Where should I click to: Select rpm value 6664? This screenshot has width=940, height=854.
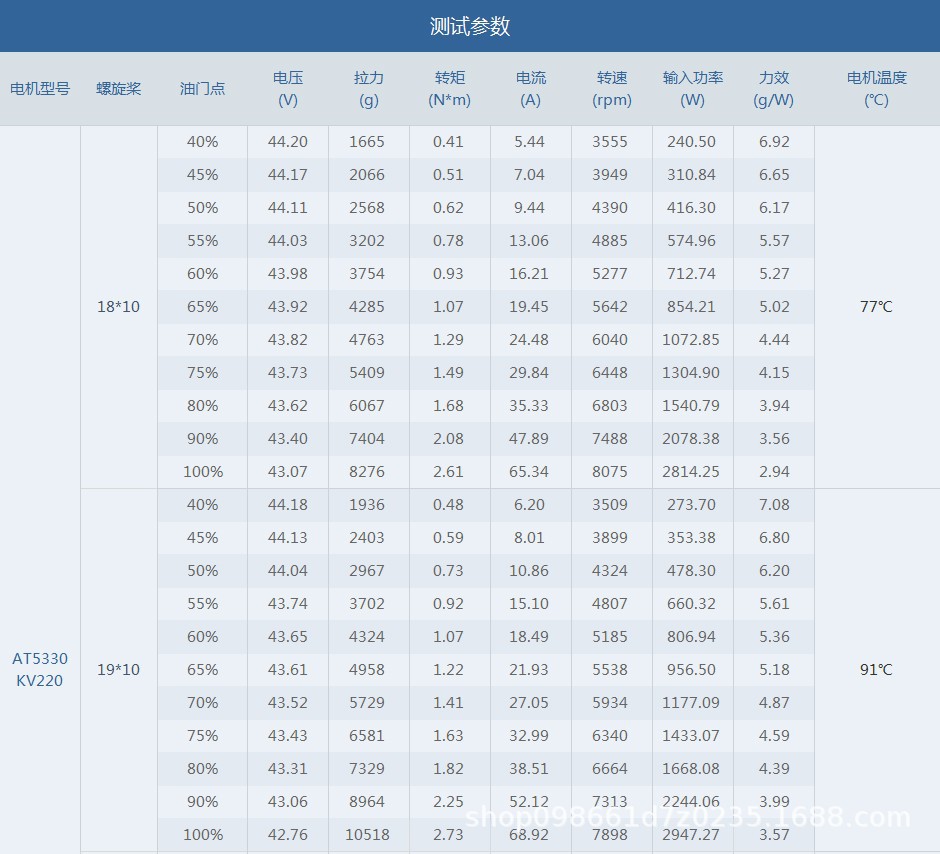click(x=610, y=768)
